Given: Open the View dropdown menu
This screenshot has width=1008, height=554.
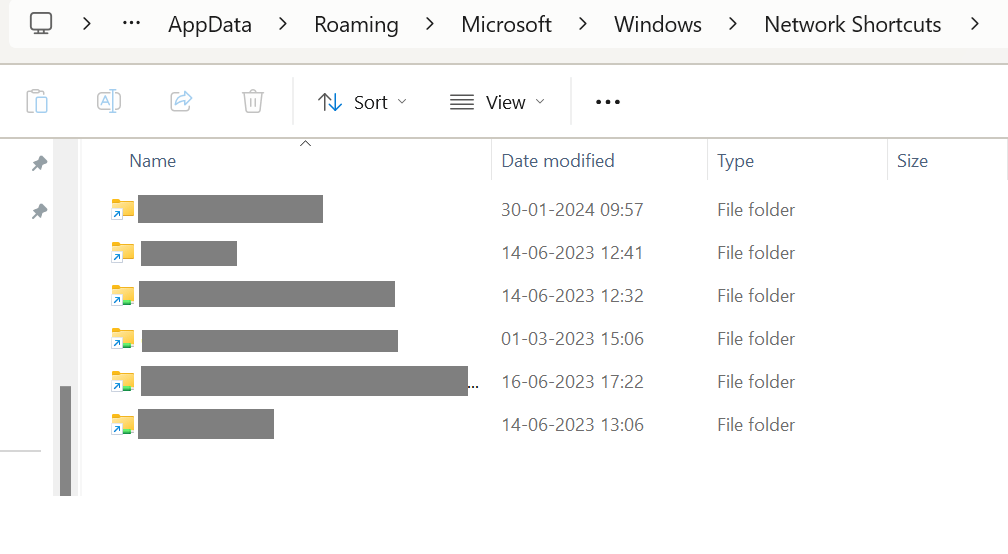Looking at the screenshot, I should point(498,102).
